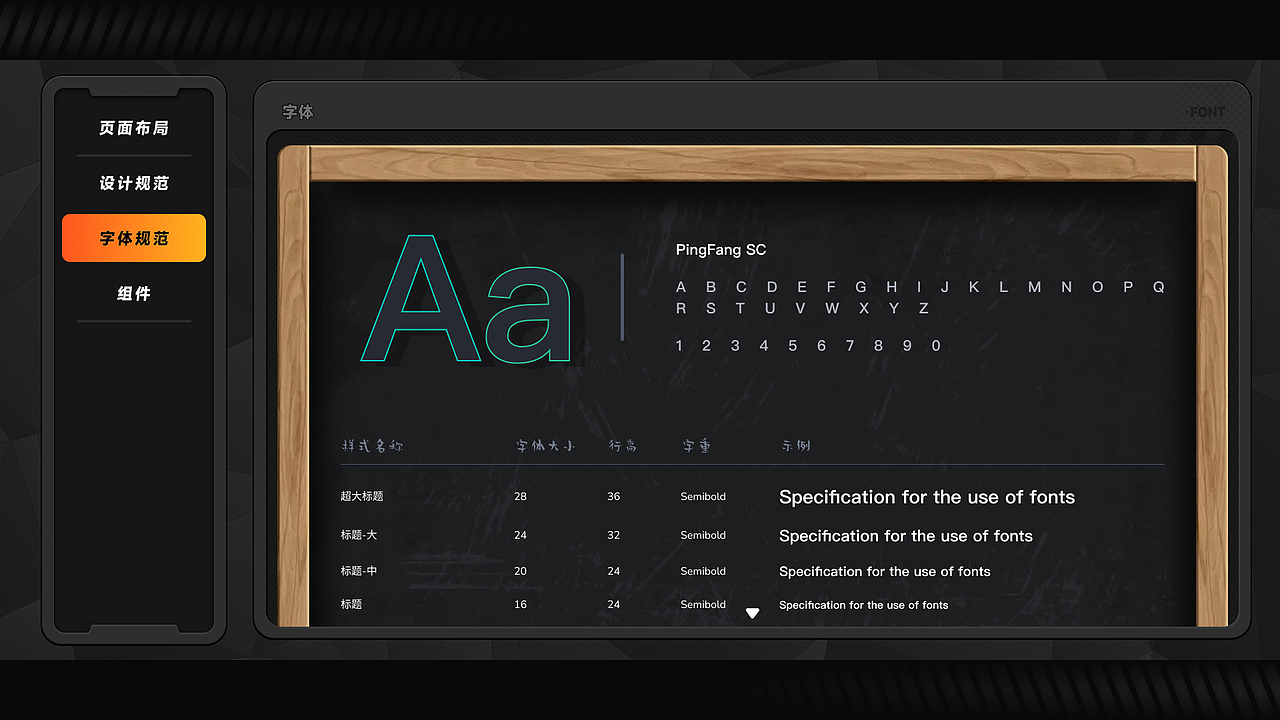Select the 标题-中 style name
Image resolution: width=1280 pixels, height=720 pixels.
click(x=359, y=571)
